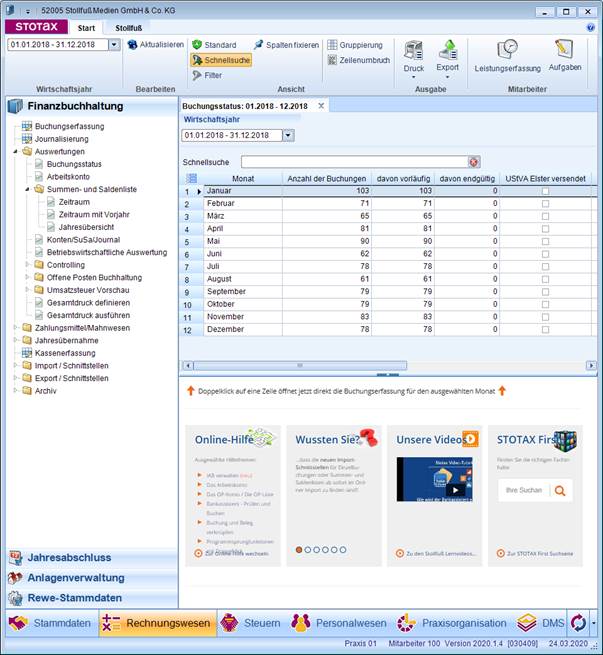Expand Offene Posten Buchhaltung folder
Screen dimensions: 603x655
(28, 277)
